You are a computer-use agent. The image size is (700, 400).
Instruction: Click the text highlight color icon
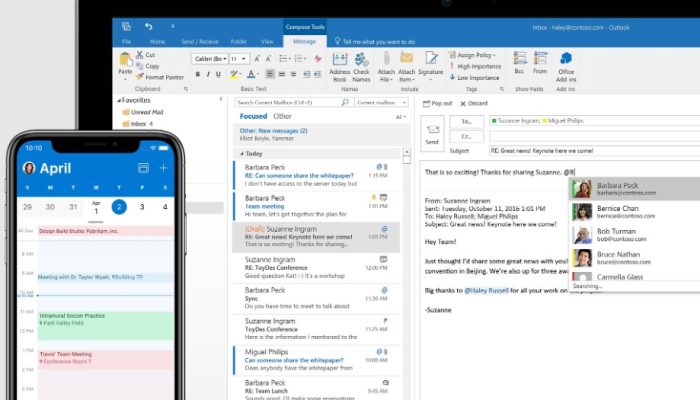click(x=234, y=75)
